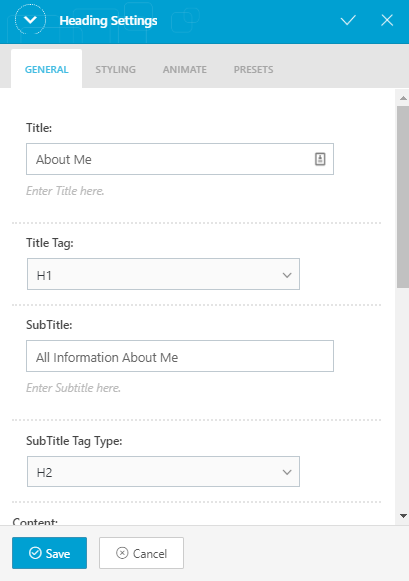Viewport: 409px width, 581px height.
Task: Click the Heading Settings header title
Action: point(108,21)
